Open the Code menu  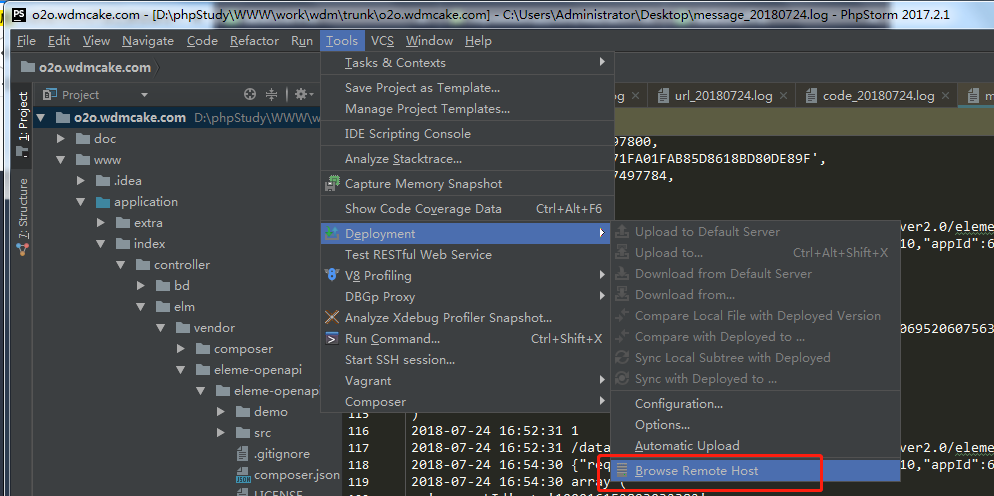pyautogui.click(x=202, y=41)
